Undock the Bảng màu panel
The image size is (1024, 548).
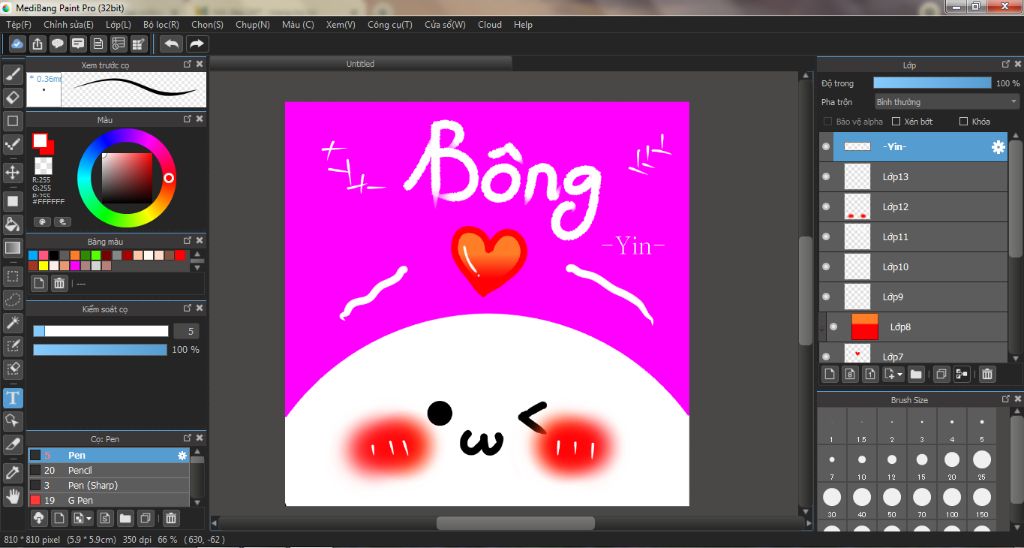point(187,241)
